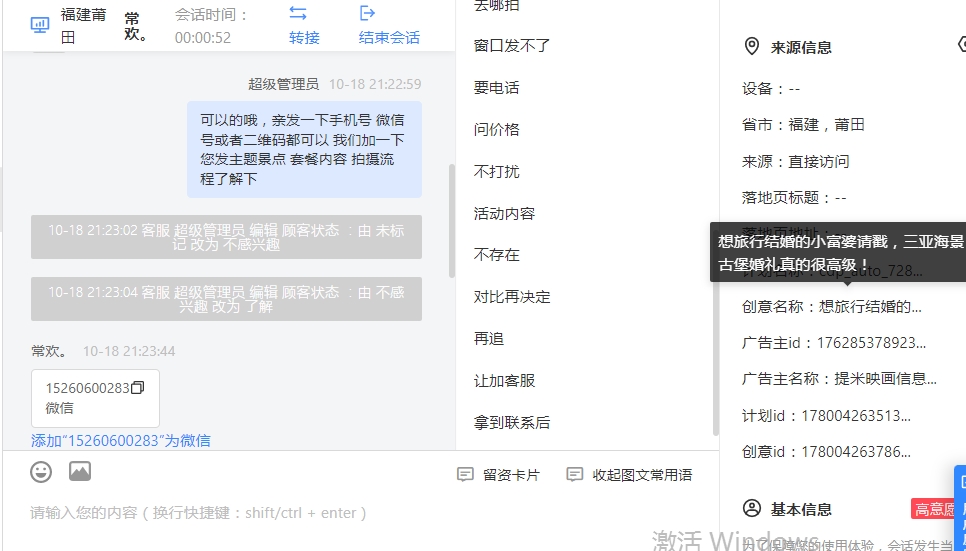Click the 10-18 21:23:04 status change log
Screen dimensions: 966x551
pos(226,299)
